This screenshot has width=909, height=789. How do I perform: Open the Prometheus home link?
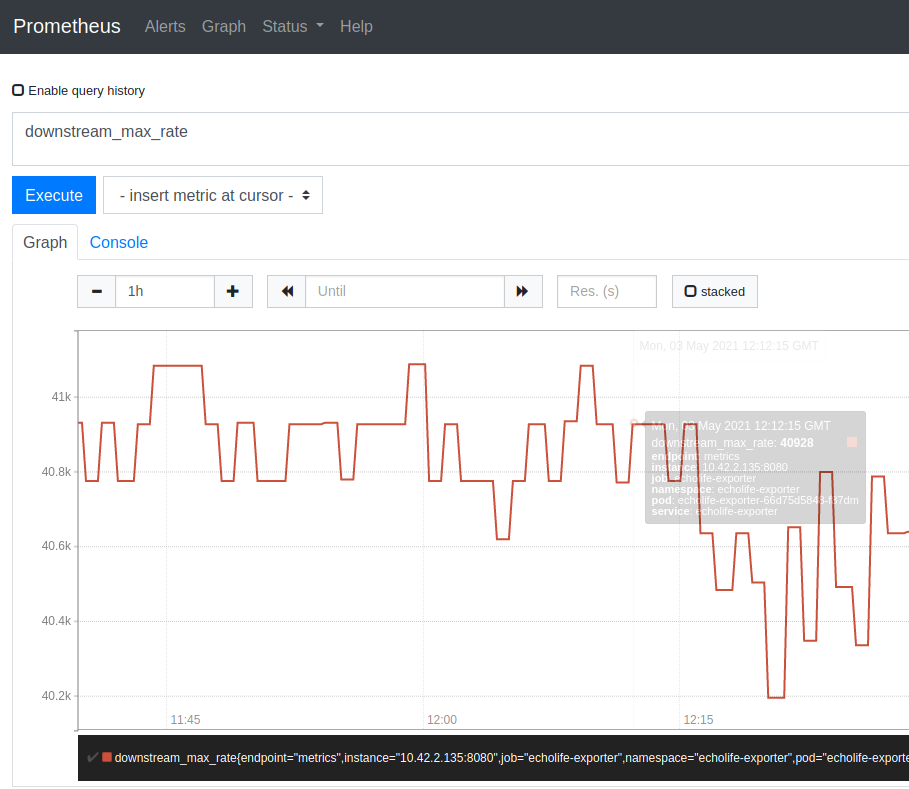(x=67, y=26)
